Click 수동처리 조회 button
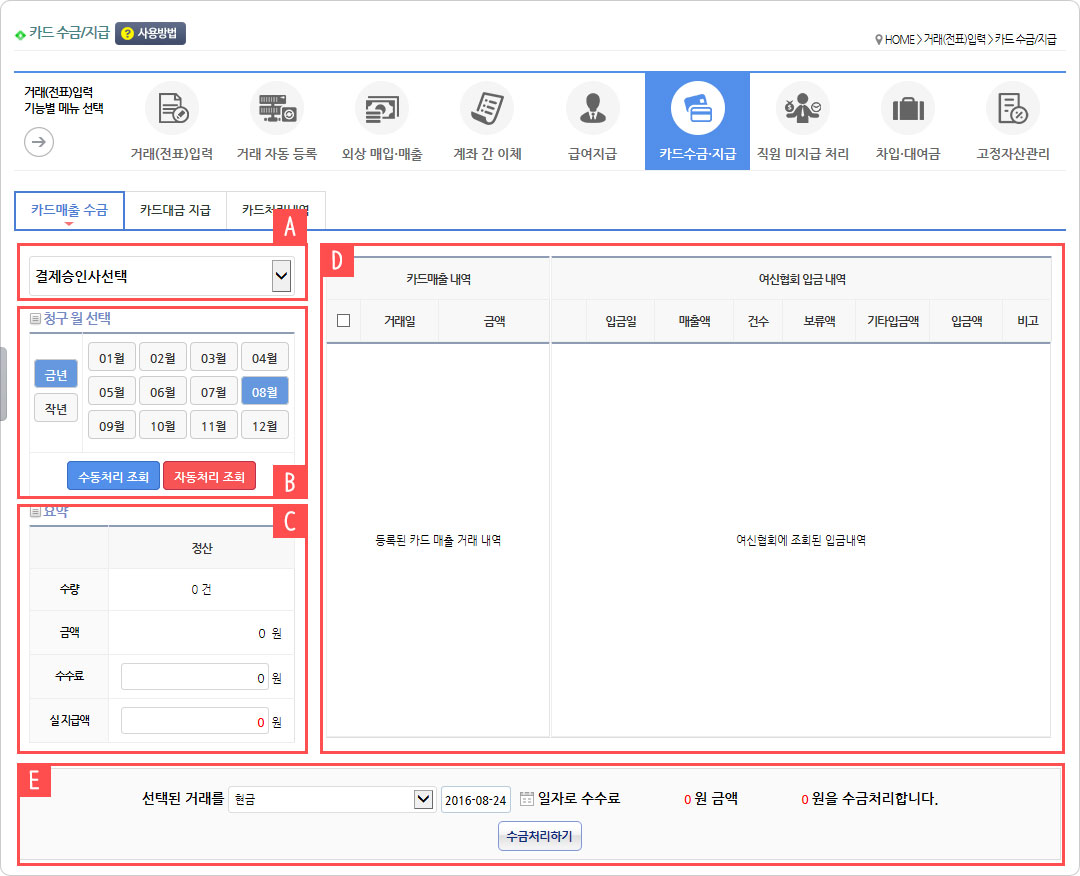The image size is (1080, 876). click(x=113, y=476)
